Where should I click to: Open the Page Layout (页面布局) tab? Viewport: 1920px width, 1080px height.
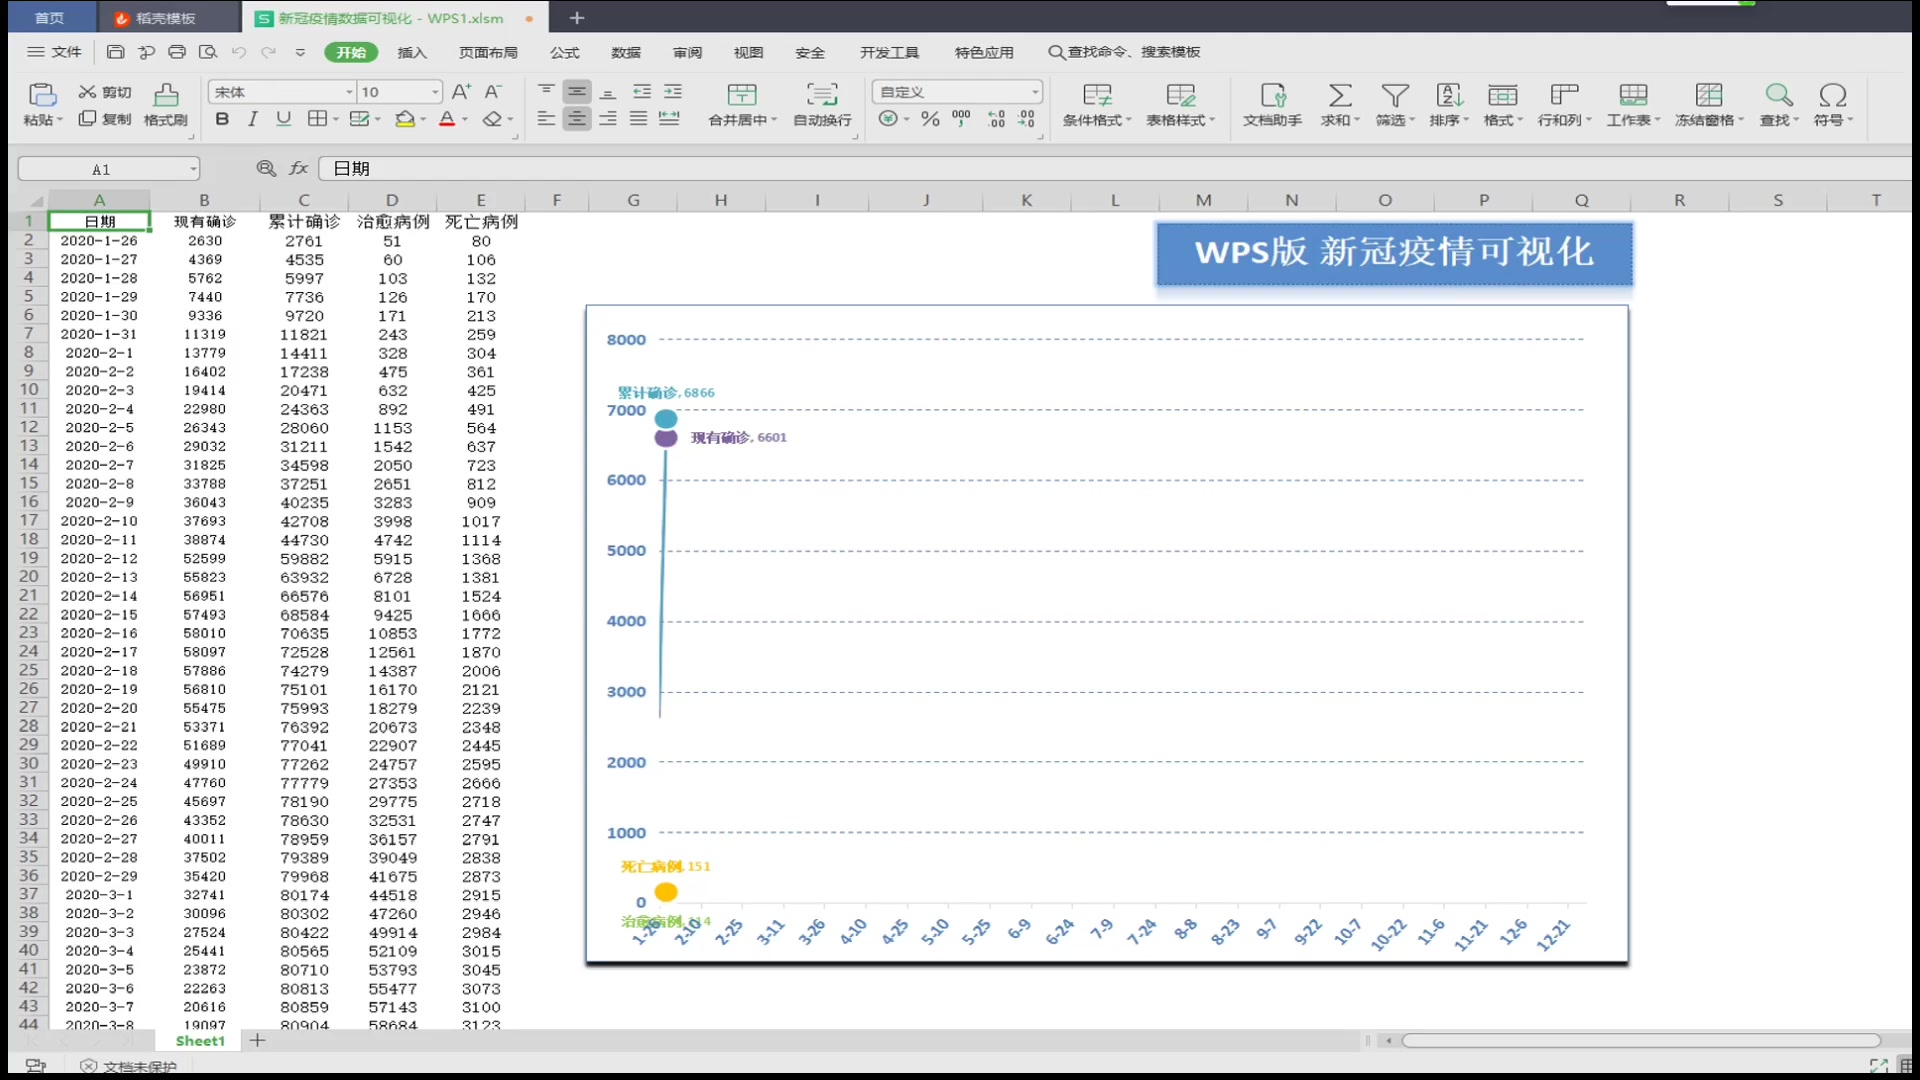488,52
